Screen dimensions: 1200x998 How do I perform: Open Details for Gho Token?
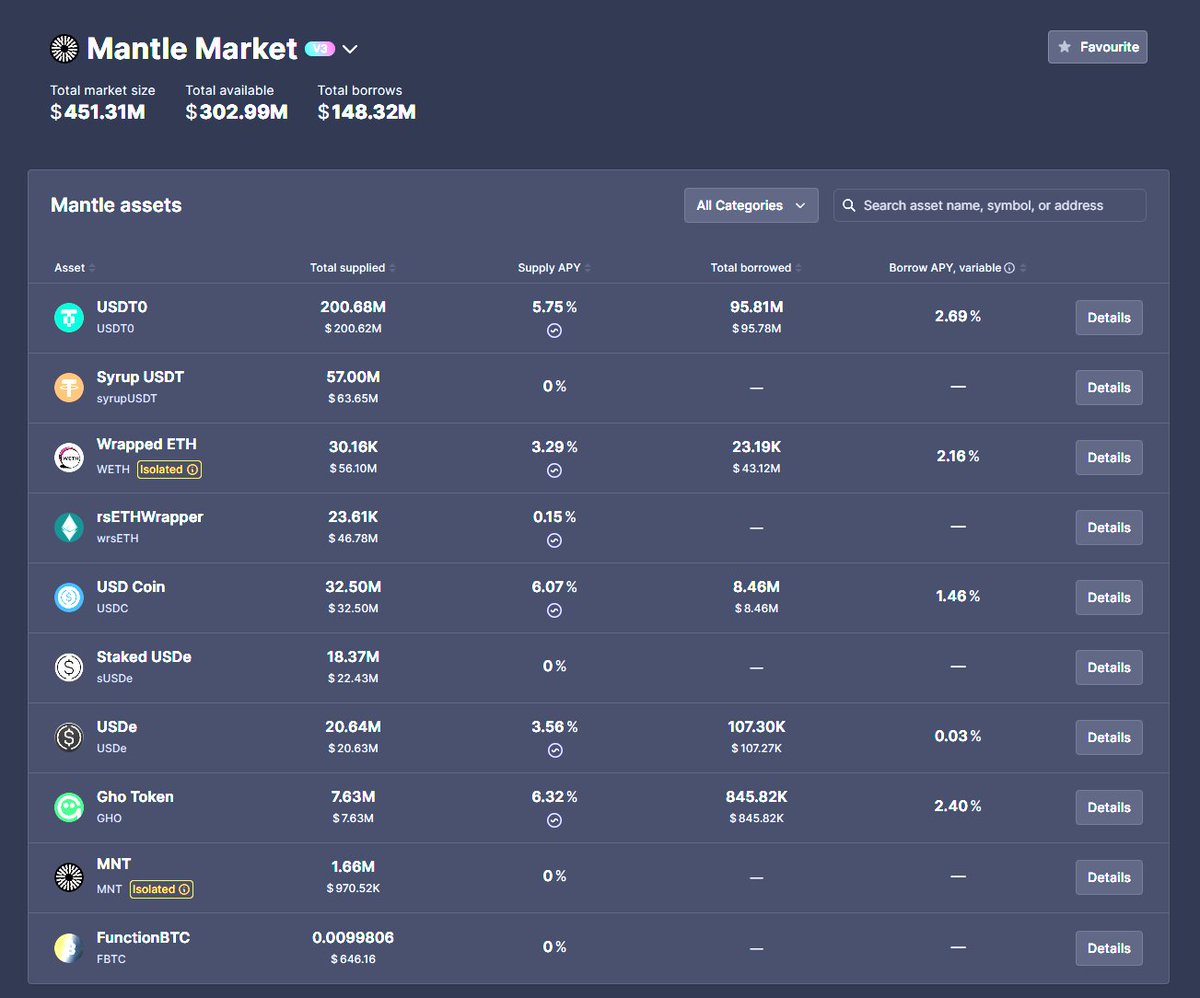1108,808
